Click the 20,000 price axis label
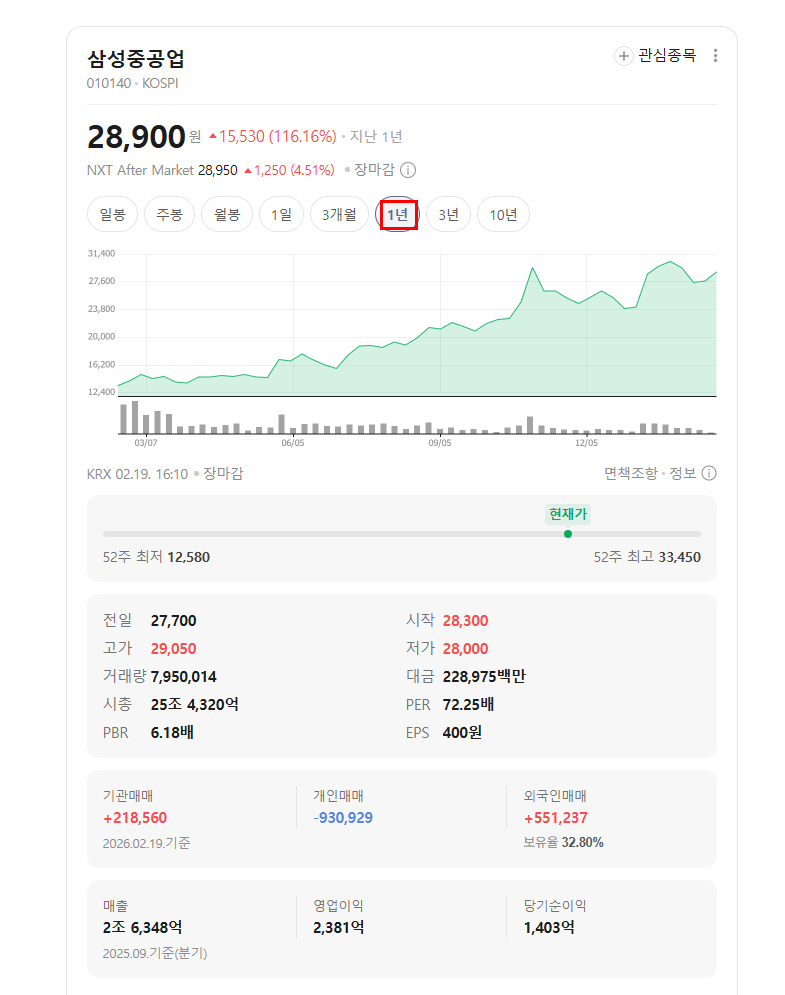Screen dimensions: 785x995 [x=102, y=337]
